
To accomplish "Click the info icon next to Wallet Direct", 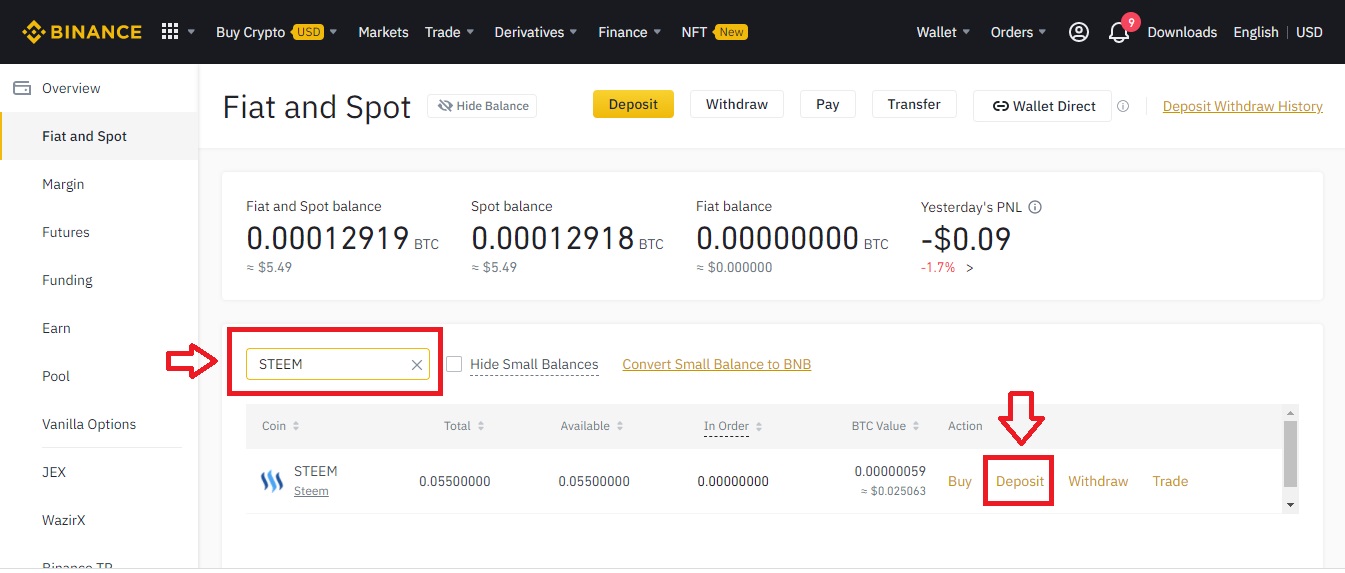I will tap(1123, 106).
